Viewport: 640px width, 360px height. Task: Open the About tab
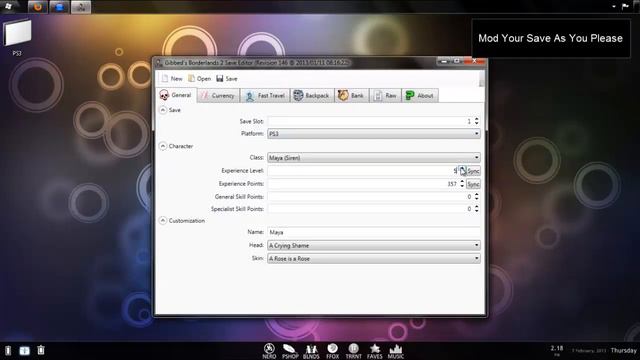(420, 96)
